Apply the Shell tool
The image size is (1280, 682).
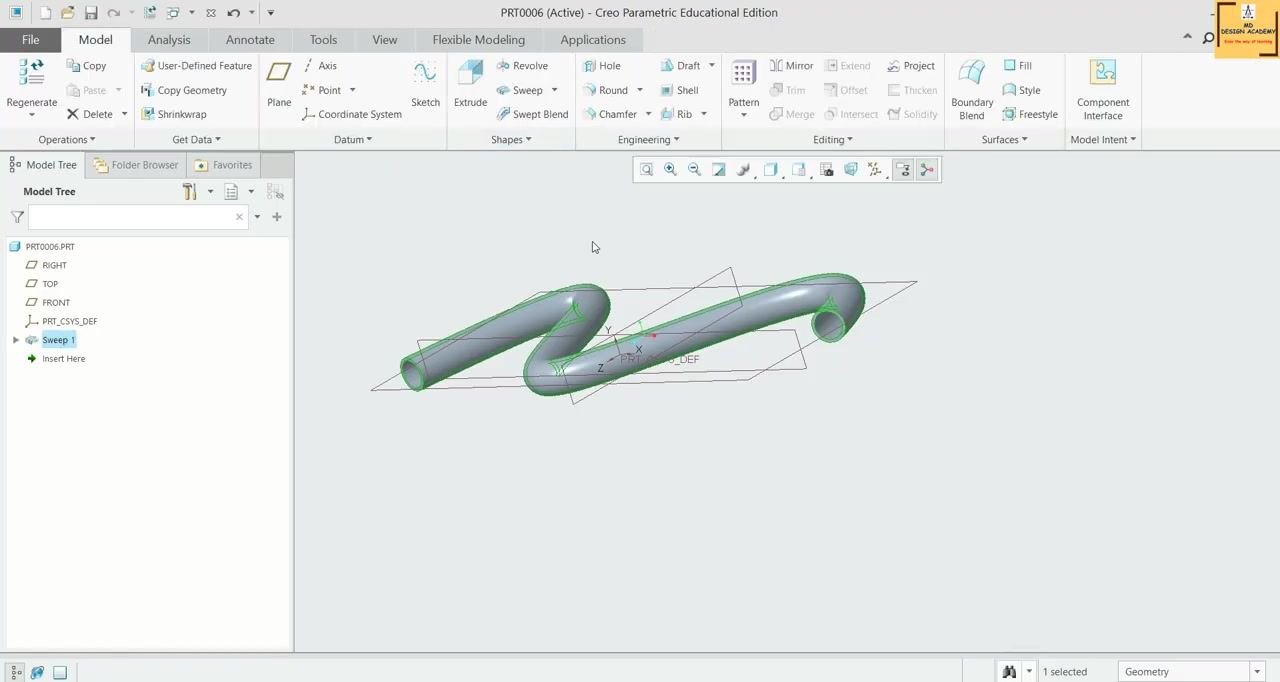[x=679, y=90]
